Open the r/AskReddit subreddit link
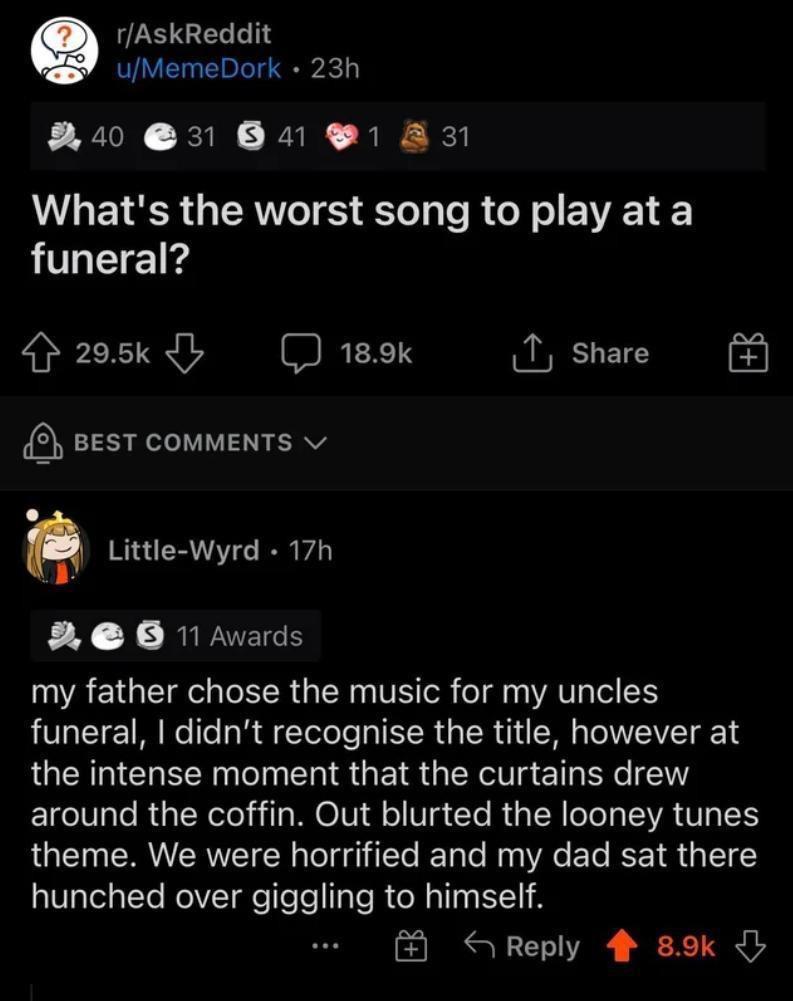The height and width of the screenshot is (1001, 793). pyautogui.click(x=193, y=34)
